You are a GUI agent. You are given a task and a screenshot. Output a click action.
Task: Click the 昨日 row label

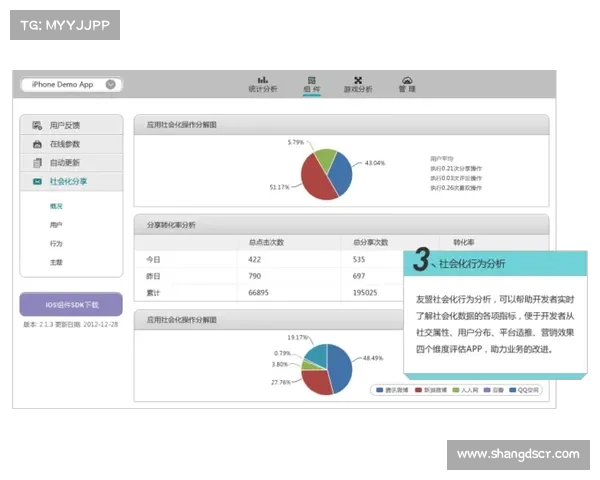153,276
